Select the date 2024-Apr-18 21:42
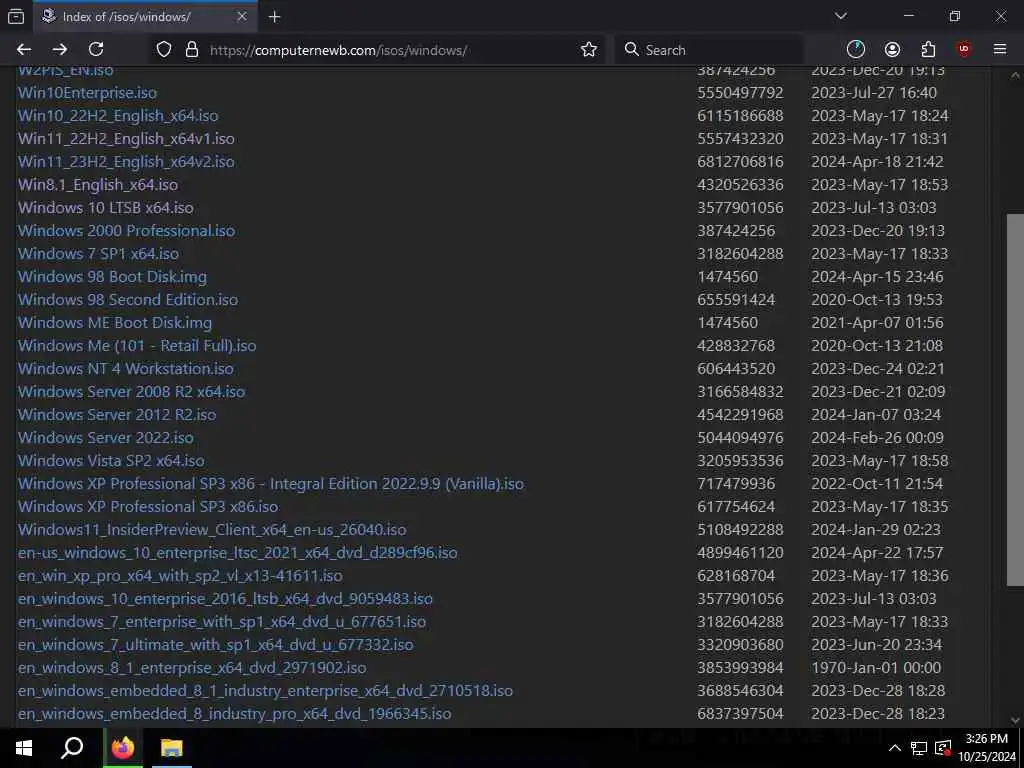This screenshot has height=768, width=1024. pos(877,161)
